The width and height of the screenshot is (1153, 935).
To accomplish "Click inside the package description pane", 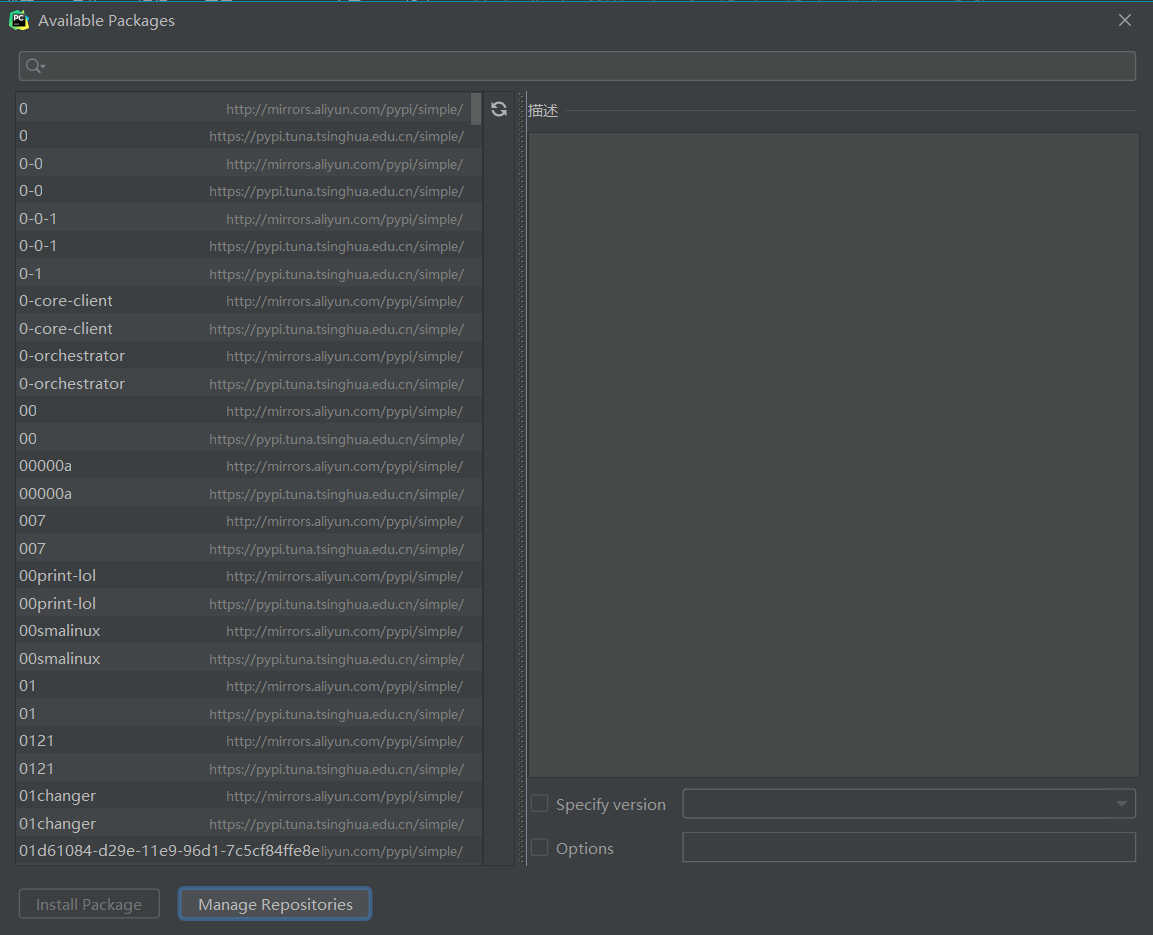I will coord(833,454).
